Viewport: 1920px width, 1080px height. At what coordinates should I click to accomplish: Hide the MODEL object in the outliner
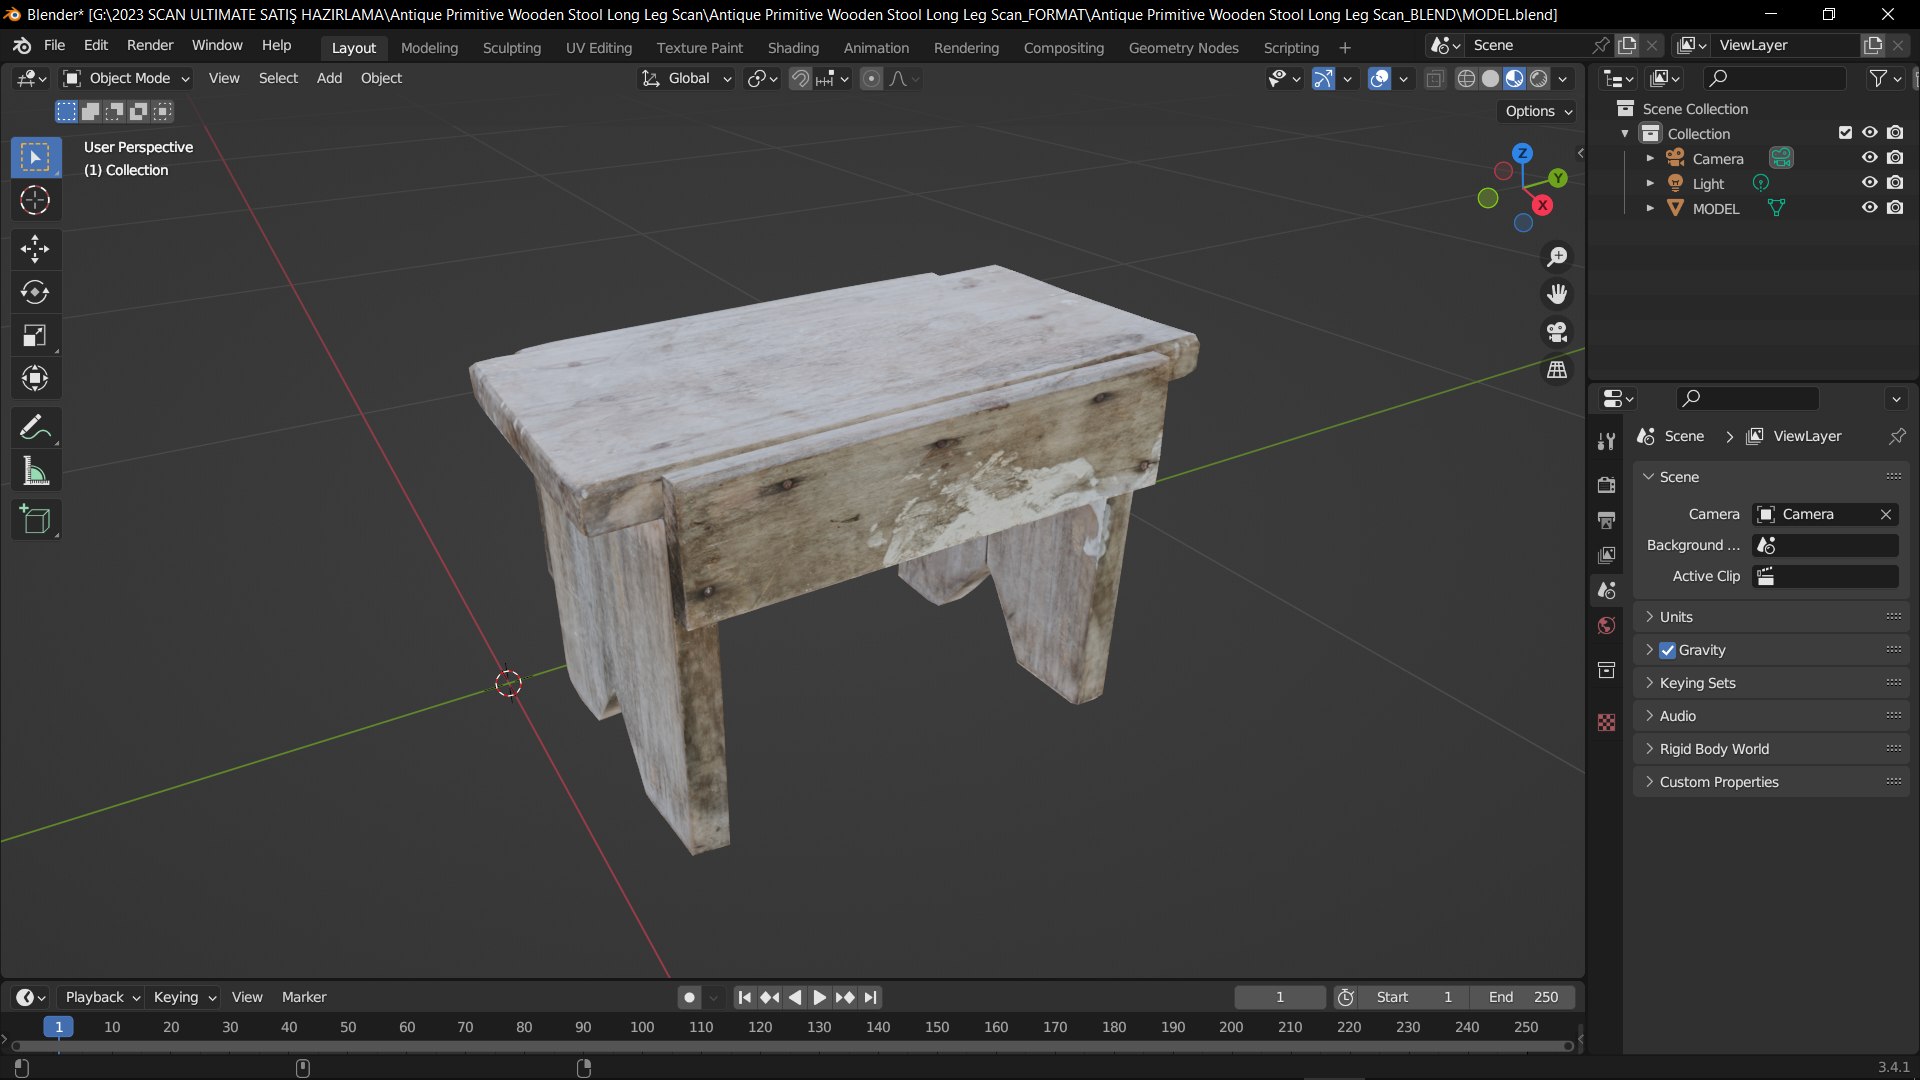(1869, 208)
